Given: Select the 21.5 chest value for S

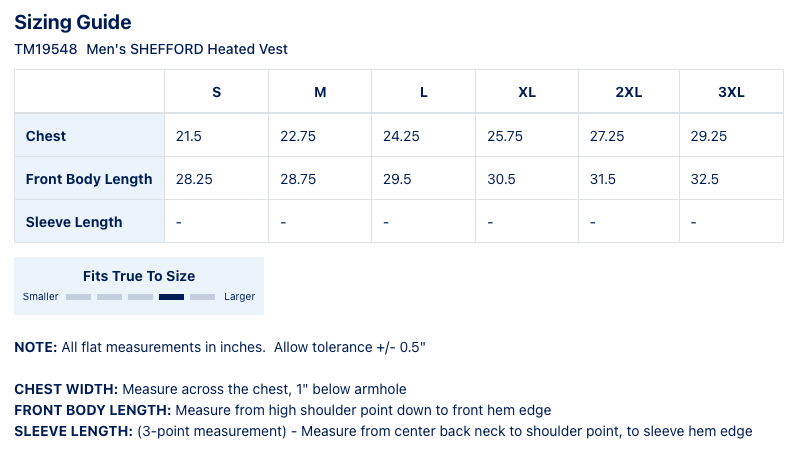Looking at the screenshot, I should [x=189, y=136].
